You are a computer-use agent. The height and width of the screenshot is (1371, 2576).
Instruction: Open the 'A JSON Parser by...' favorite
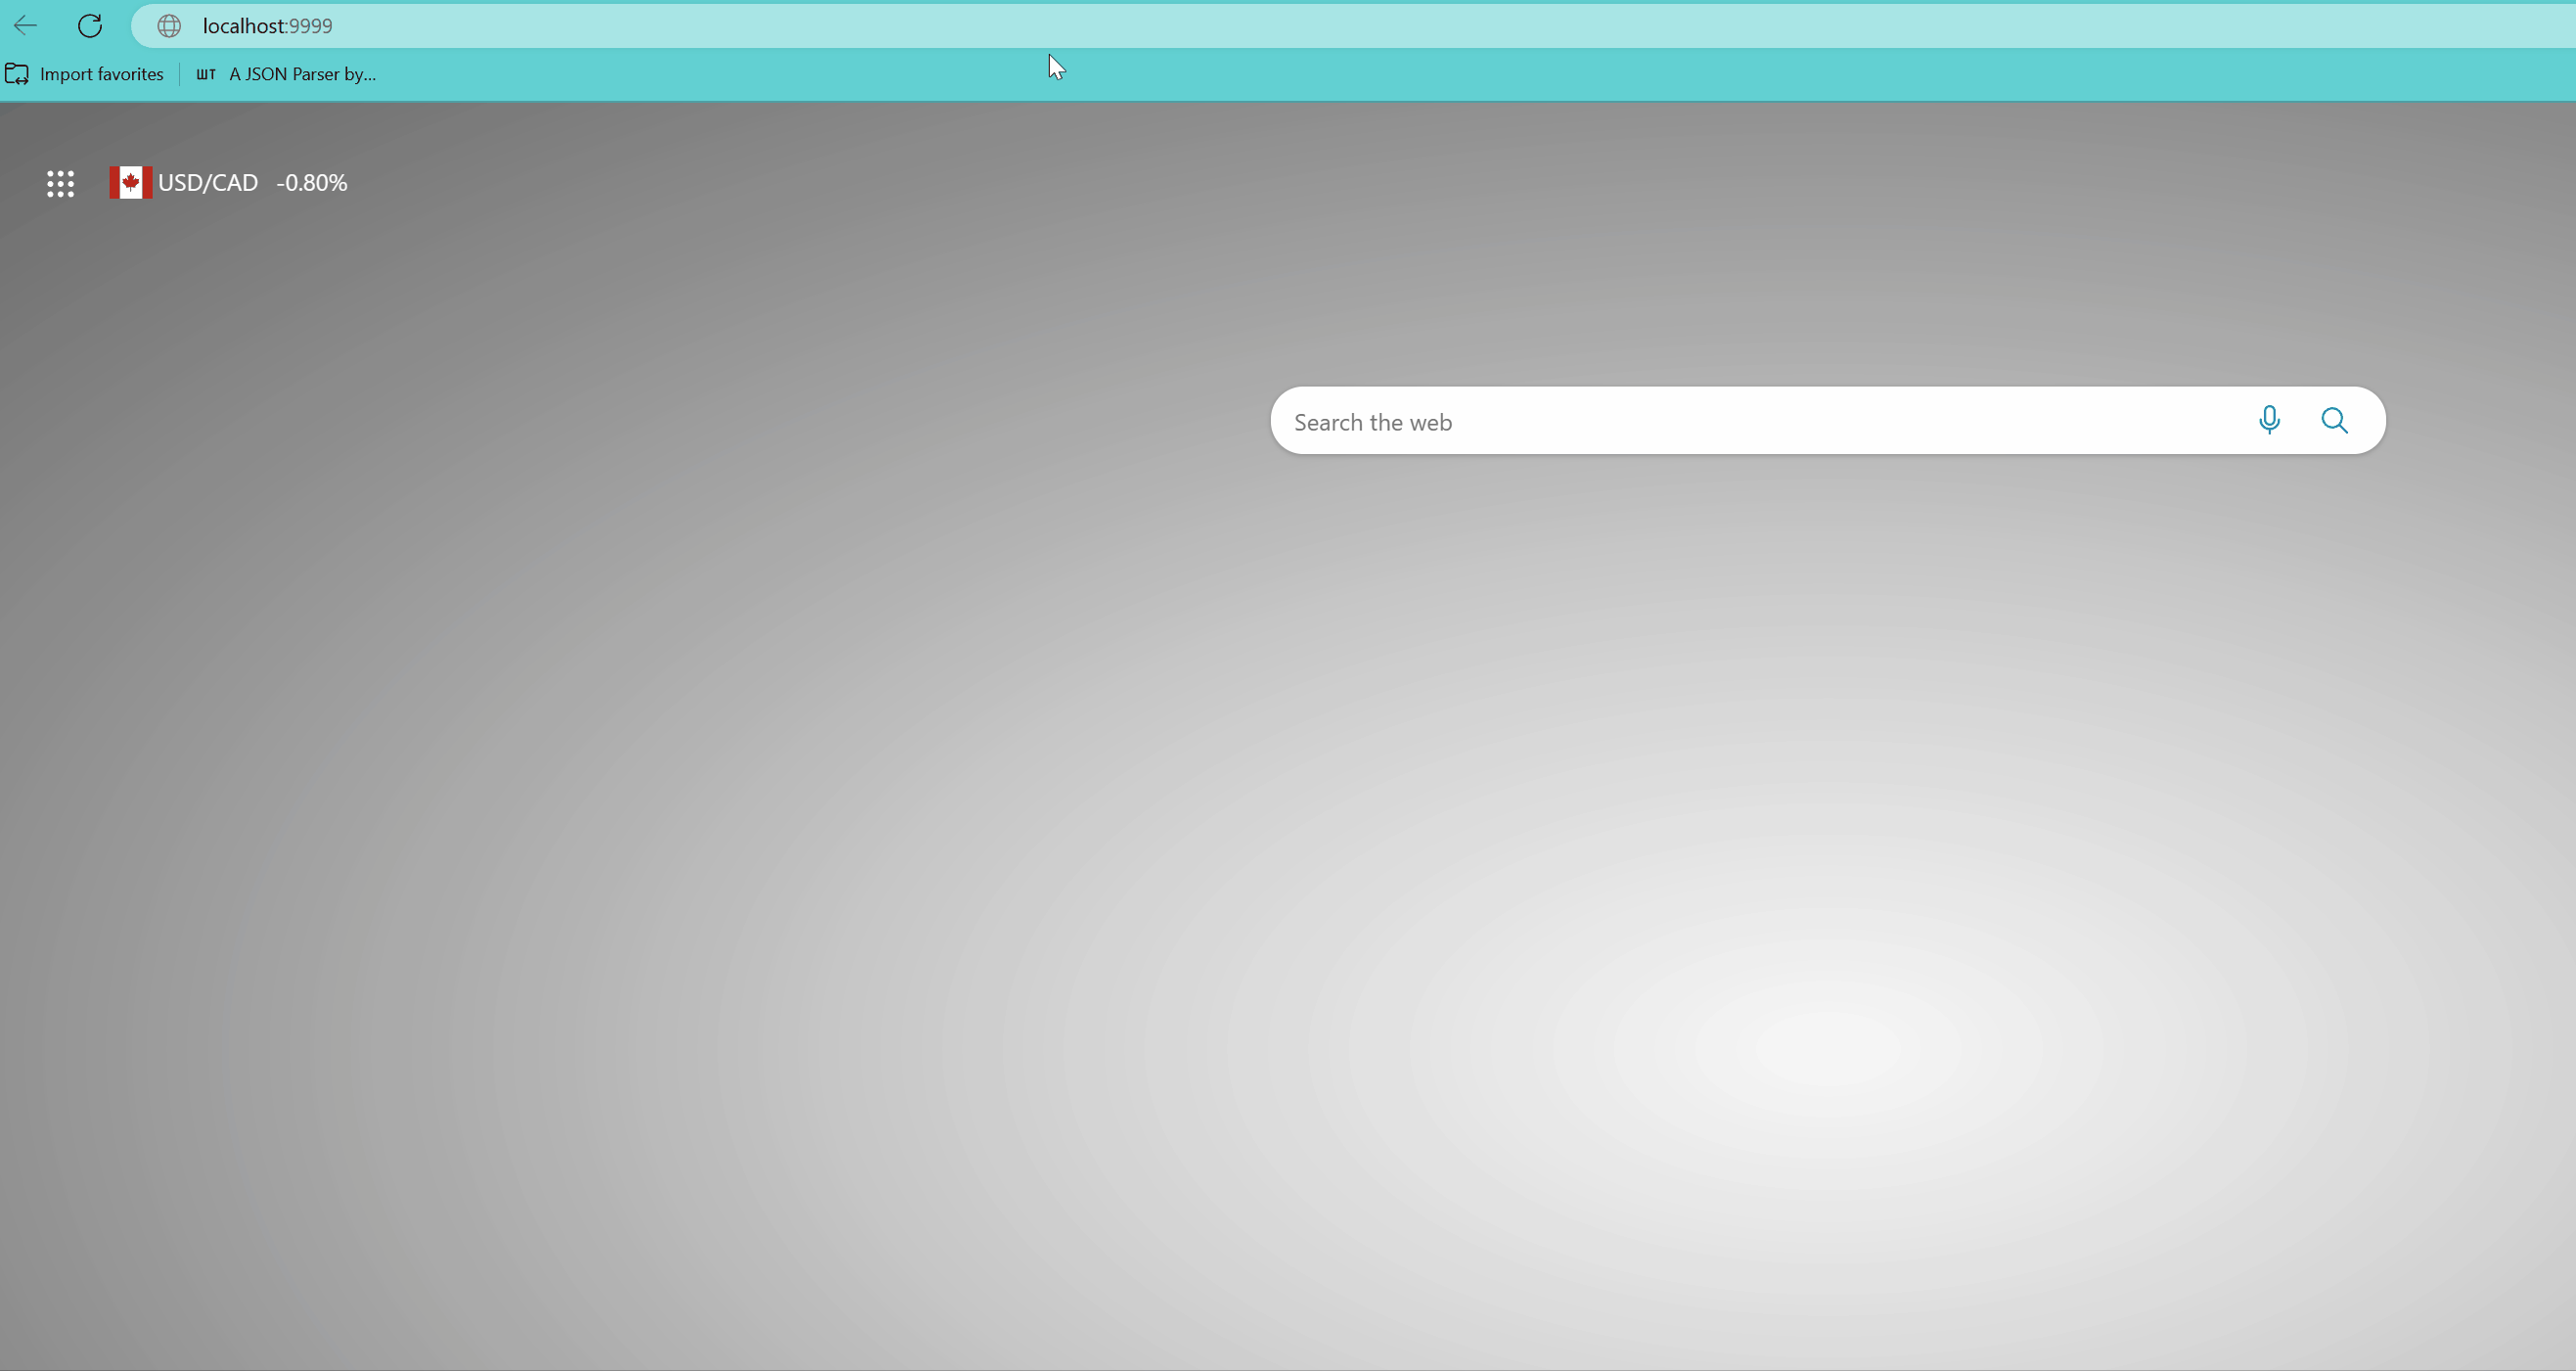tap(302, 74)
